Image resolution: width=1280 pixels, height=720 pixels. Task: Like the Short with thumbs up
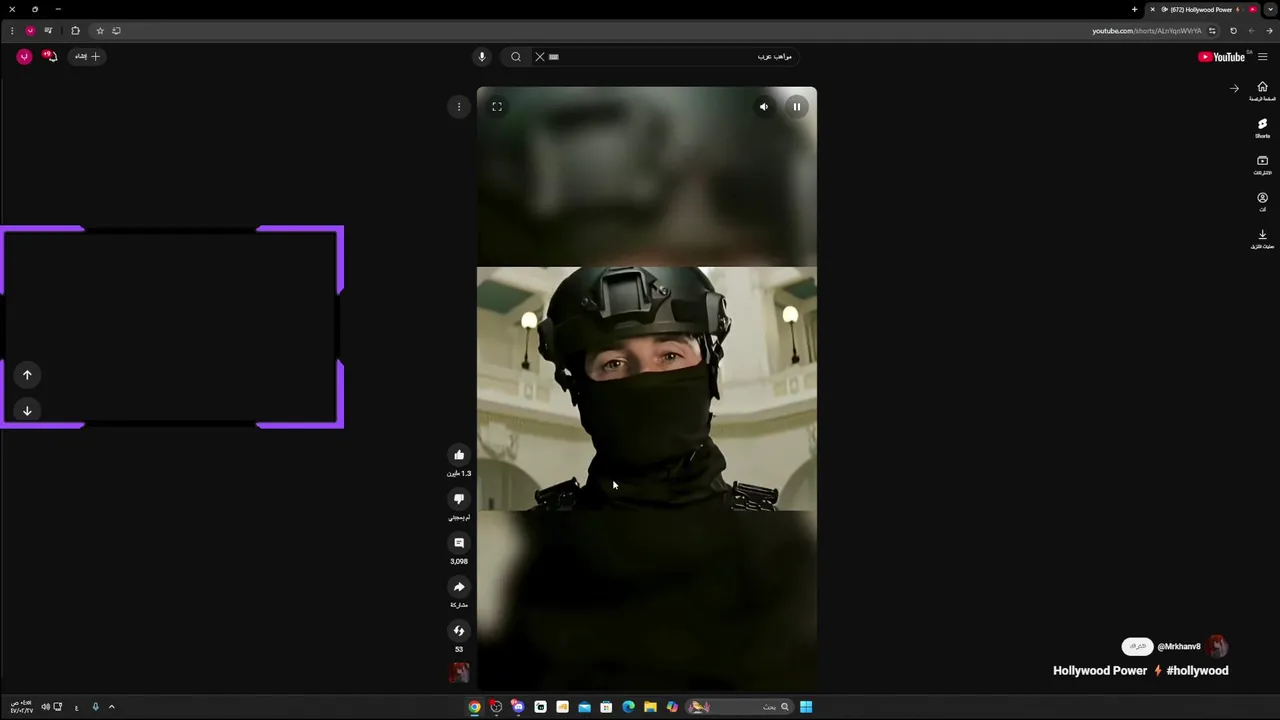(x=459, y=455)
